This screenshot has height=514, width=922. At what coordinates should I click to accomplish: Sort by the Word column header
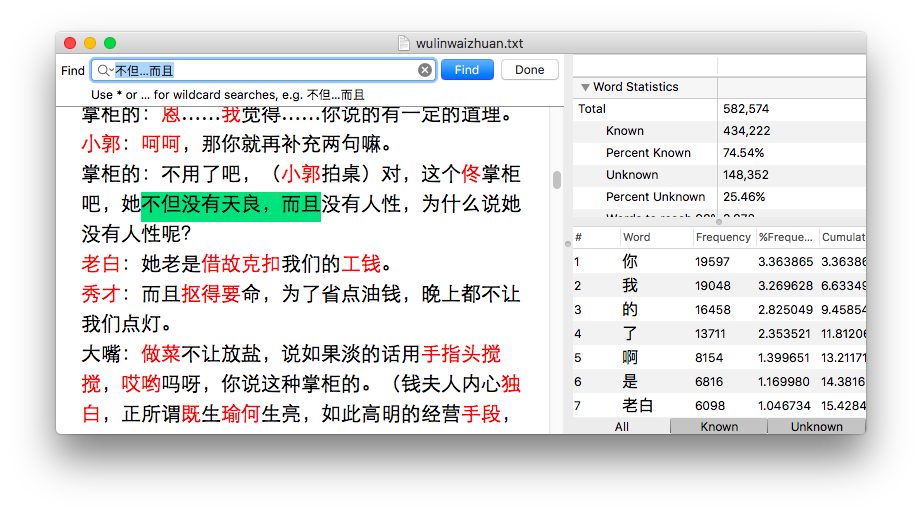(x=656, y=238)
